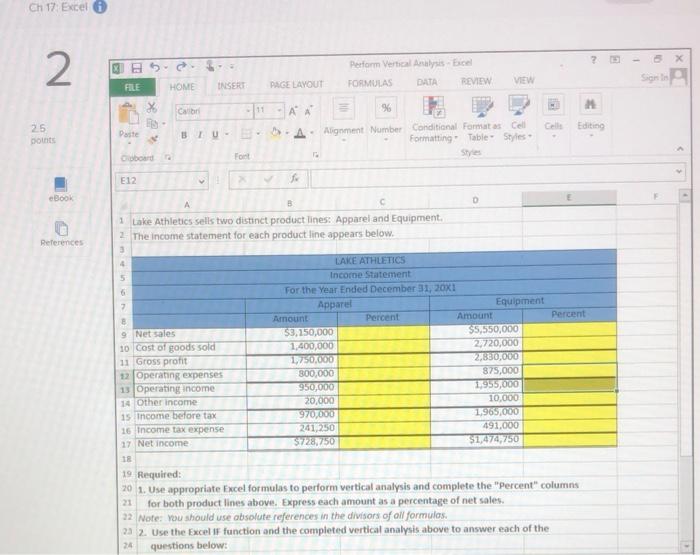This screenshot has height=555, width=700.
Task: Open the Calibri font name dropdown
Action: [x=249, y=110]
